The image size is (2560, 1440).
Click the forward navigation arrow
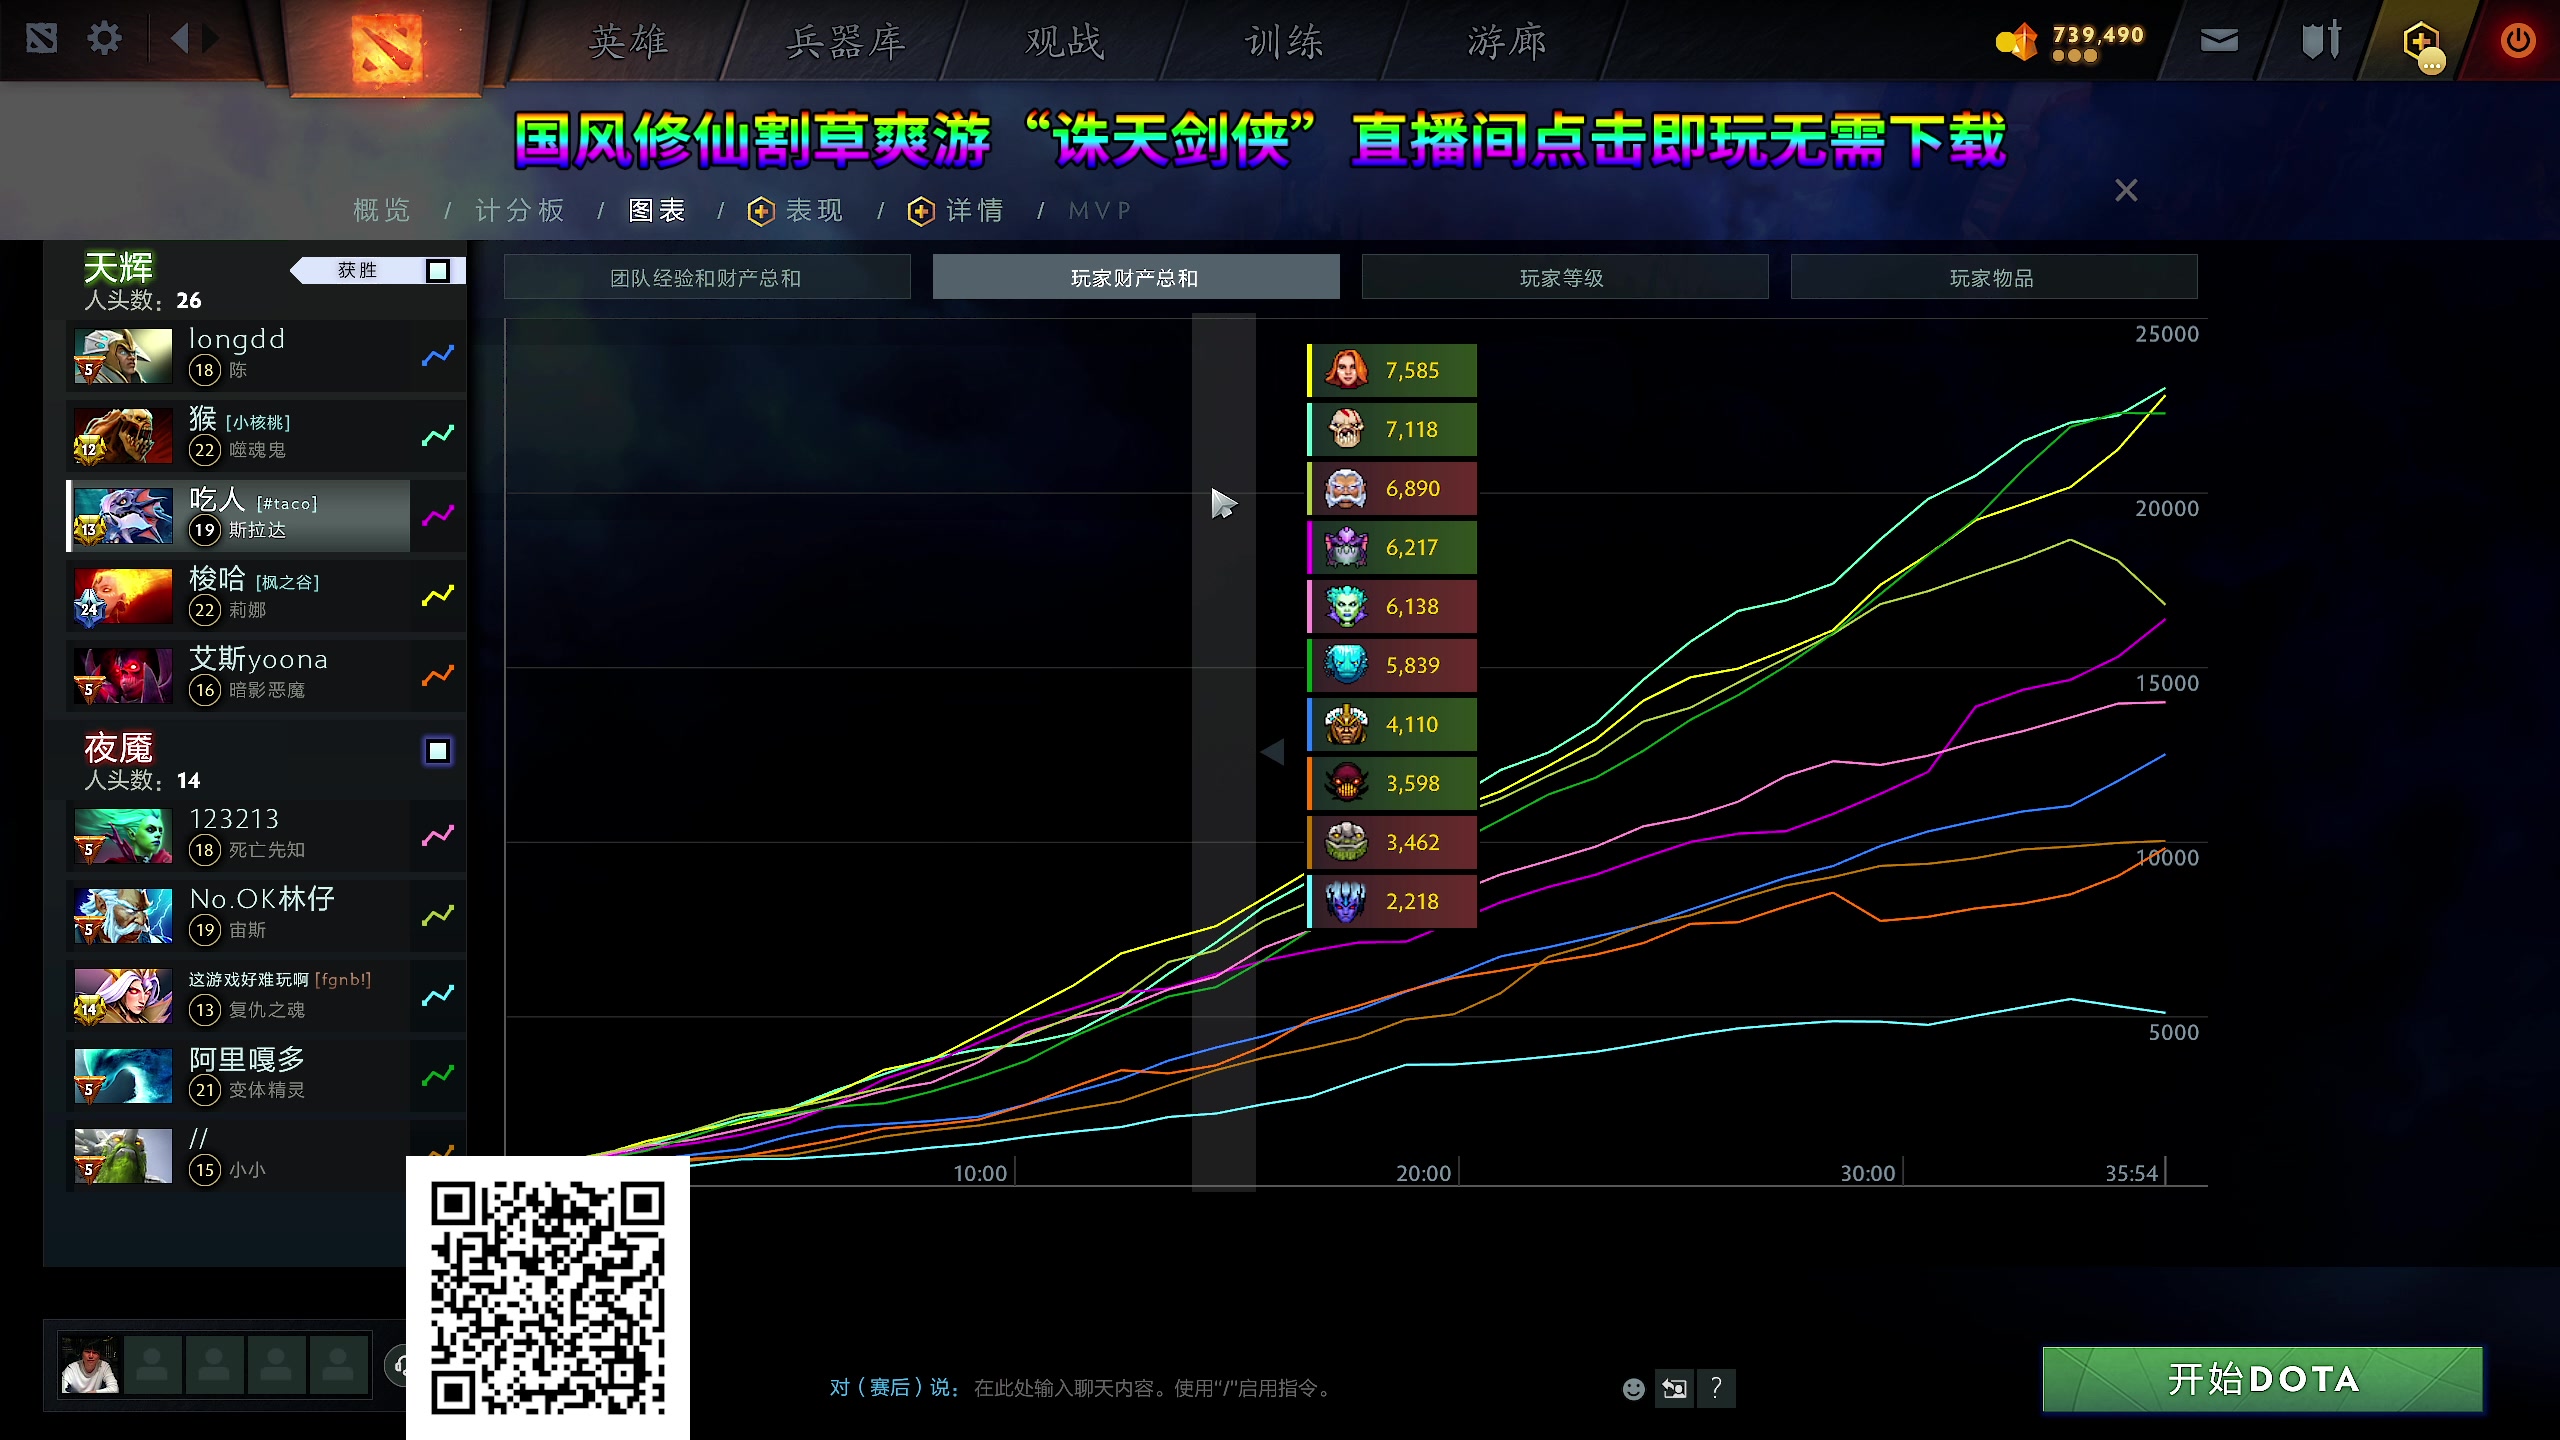210,38
